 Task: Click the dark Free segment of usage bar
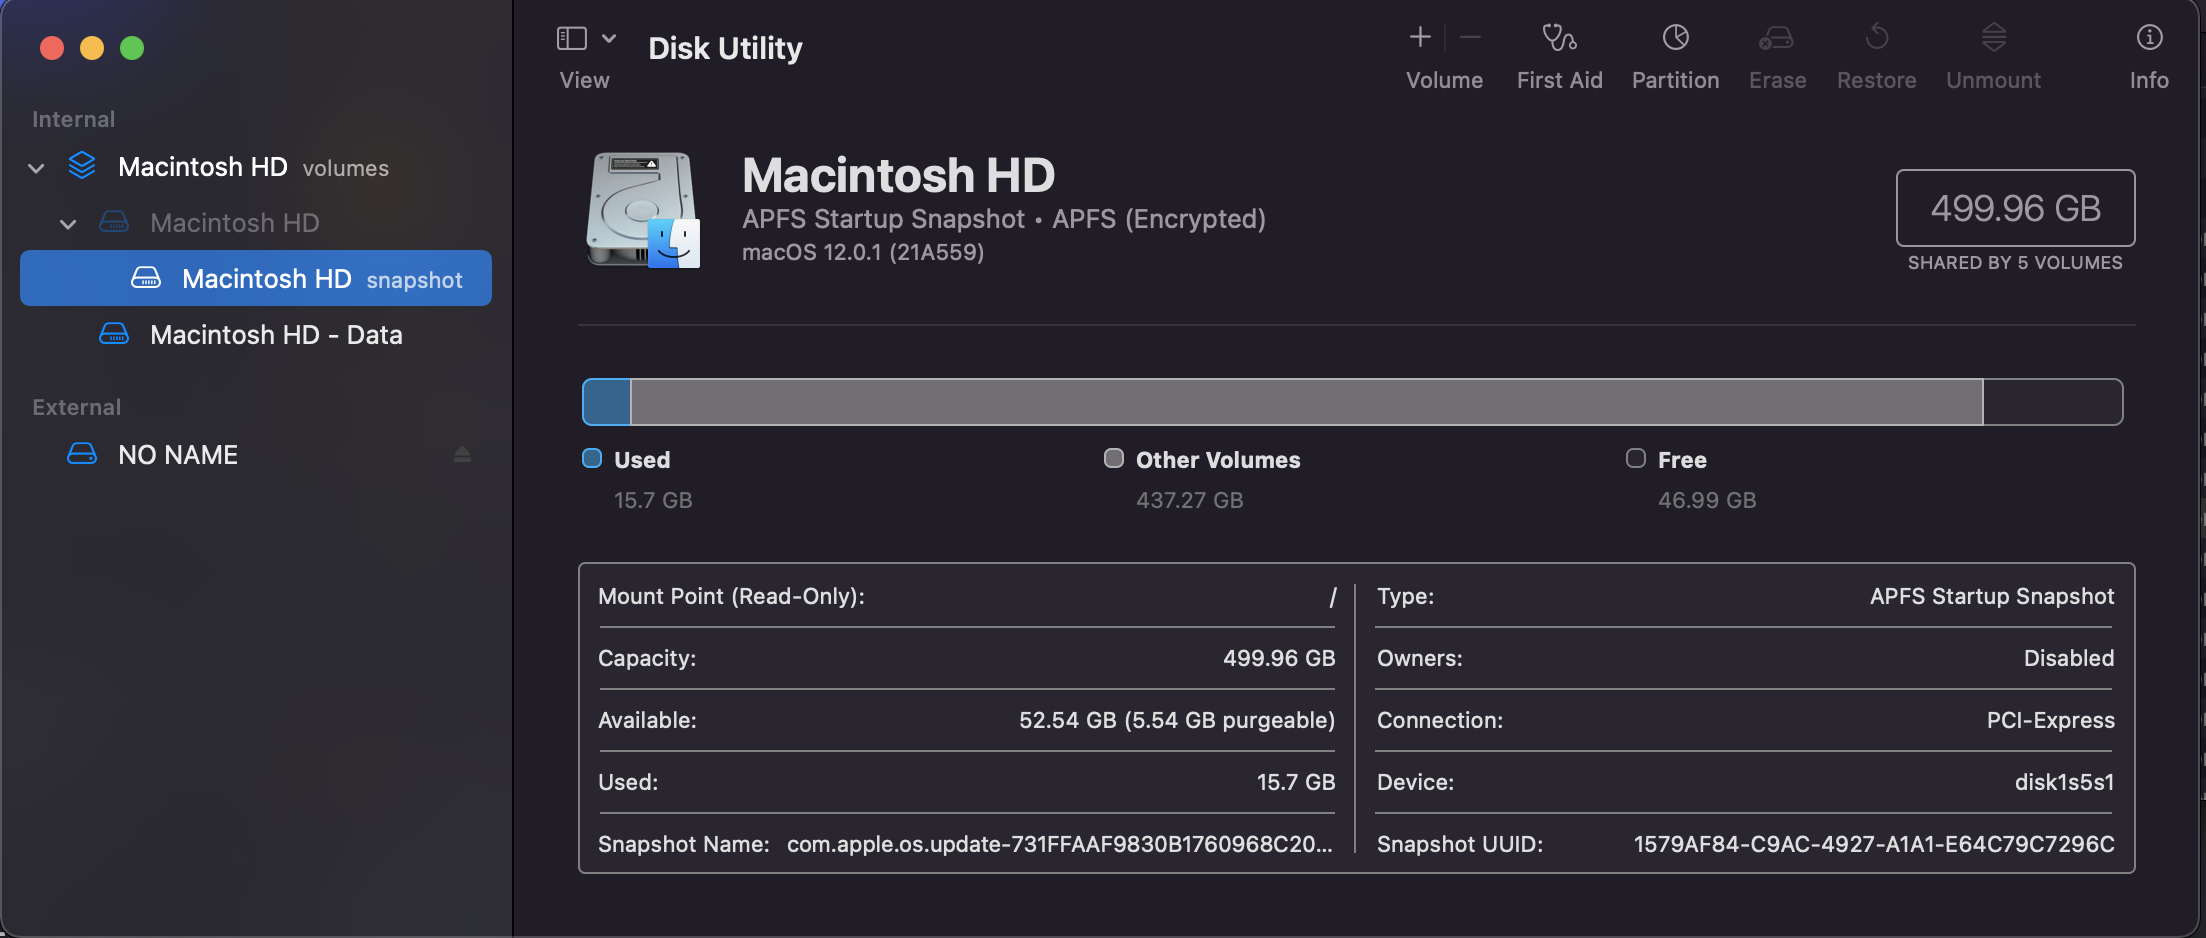coord(2052,402)
